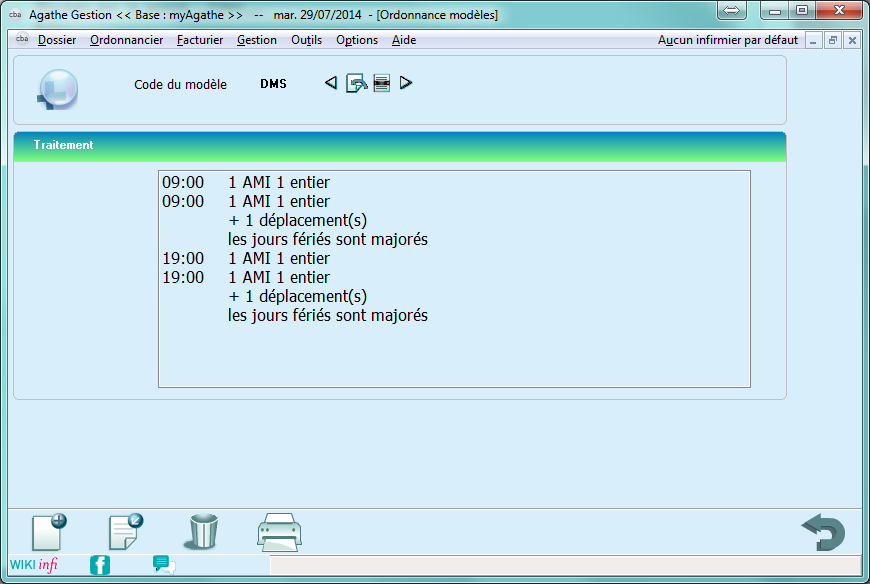Click the double-arrow title bar button
The image size is (870, 584).
click(731, 10)
